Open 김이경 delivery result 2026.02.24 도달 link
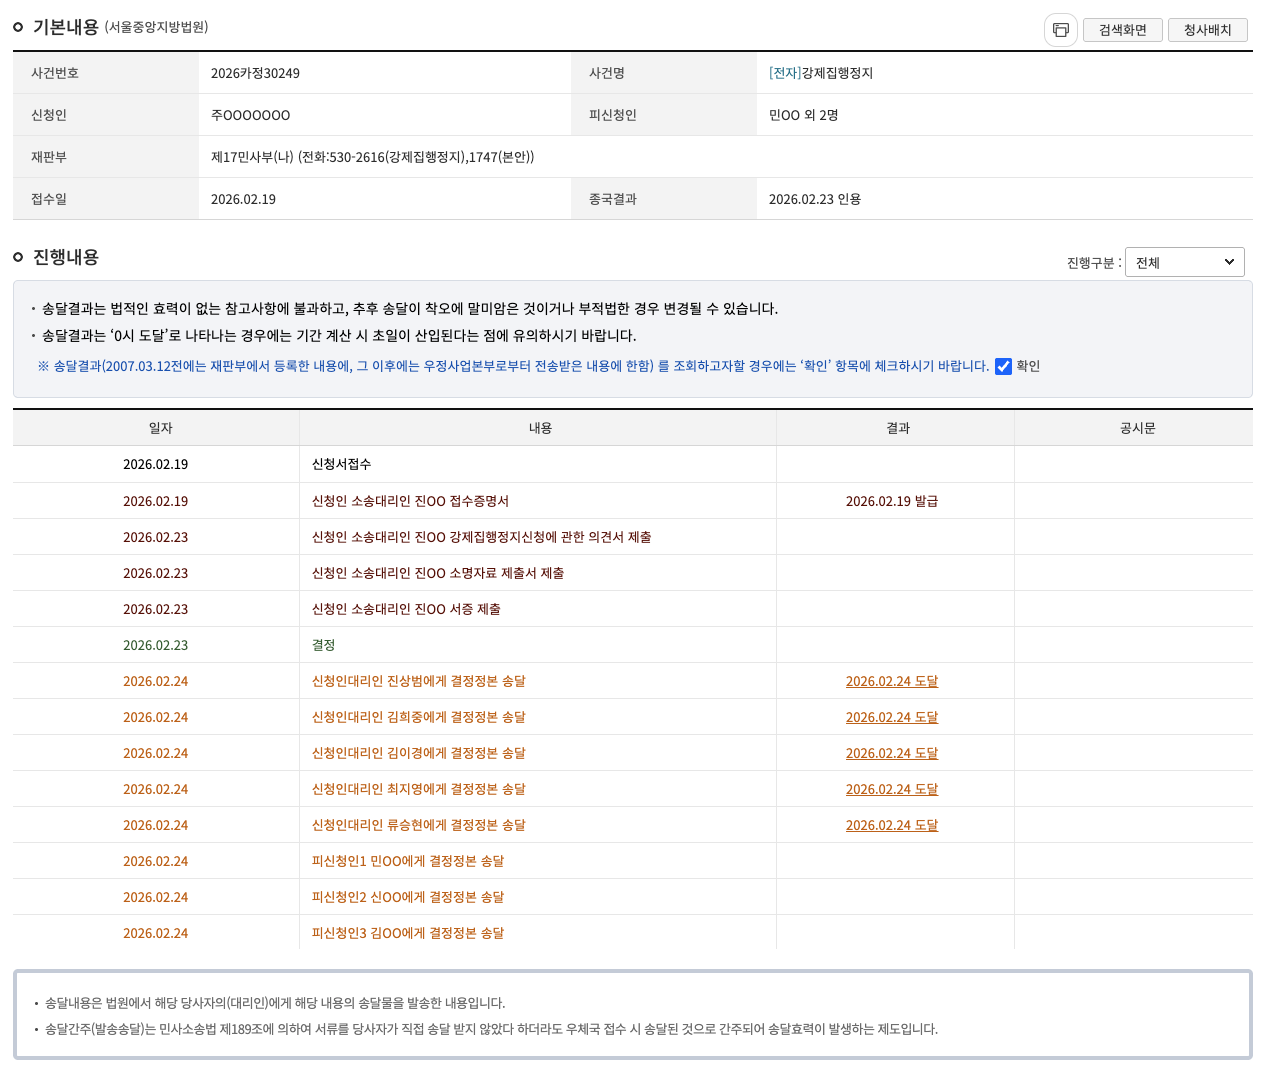This screenshot has width=1266, height=1068. pyautogui.click(x=891, y=753)
